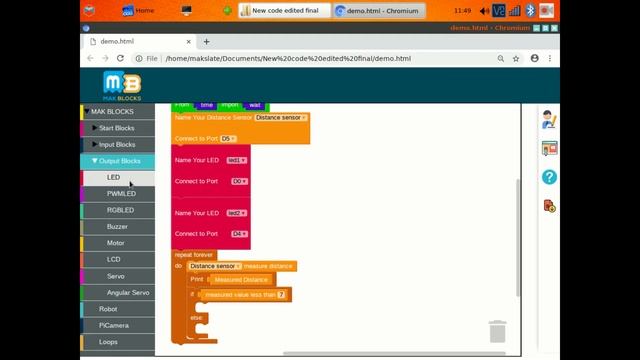
Task: Select the repeat forever block
Action: point(193,255)
